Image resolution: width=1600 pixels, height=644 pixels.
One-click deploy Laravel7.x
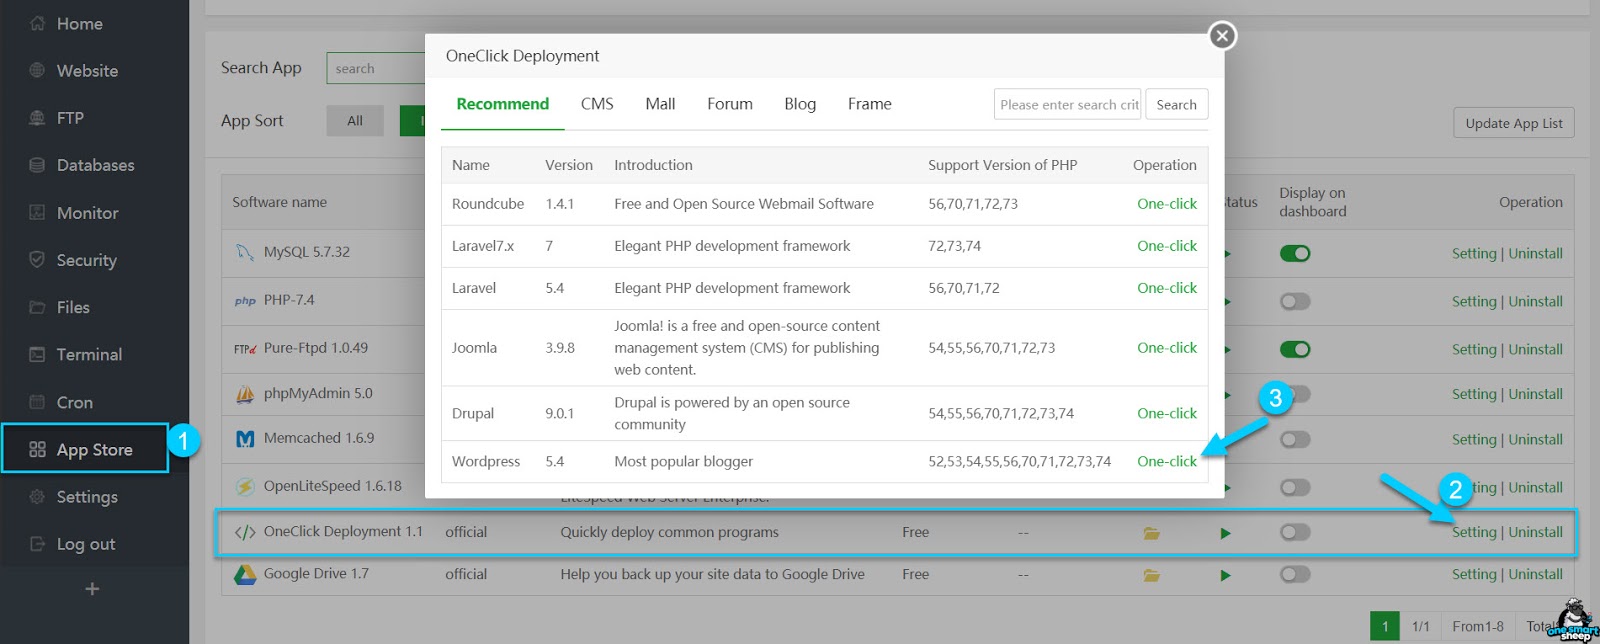(1167, 246)
